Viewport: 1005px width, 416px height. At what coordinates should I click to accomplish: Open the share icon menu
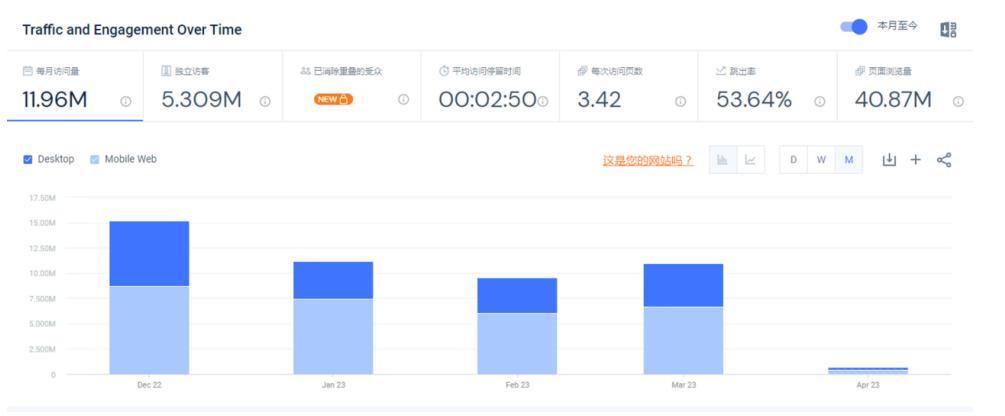pos(943,160)
